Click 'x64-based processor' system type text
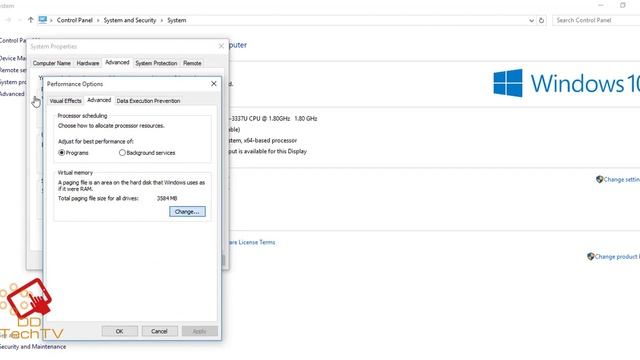 click(x=270, y=140)
